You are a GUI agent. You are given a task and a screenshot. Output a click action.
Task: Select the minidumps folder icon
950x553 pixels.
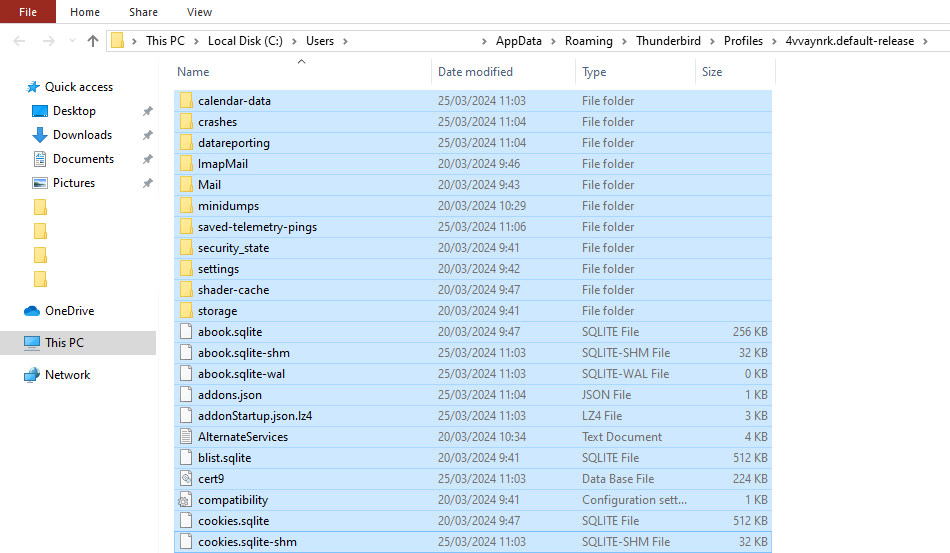point(187,206)
